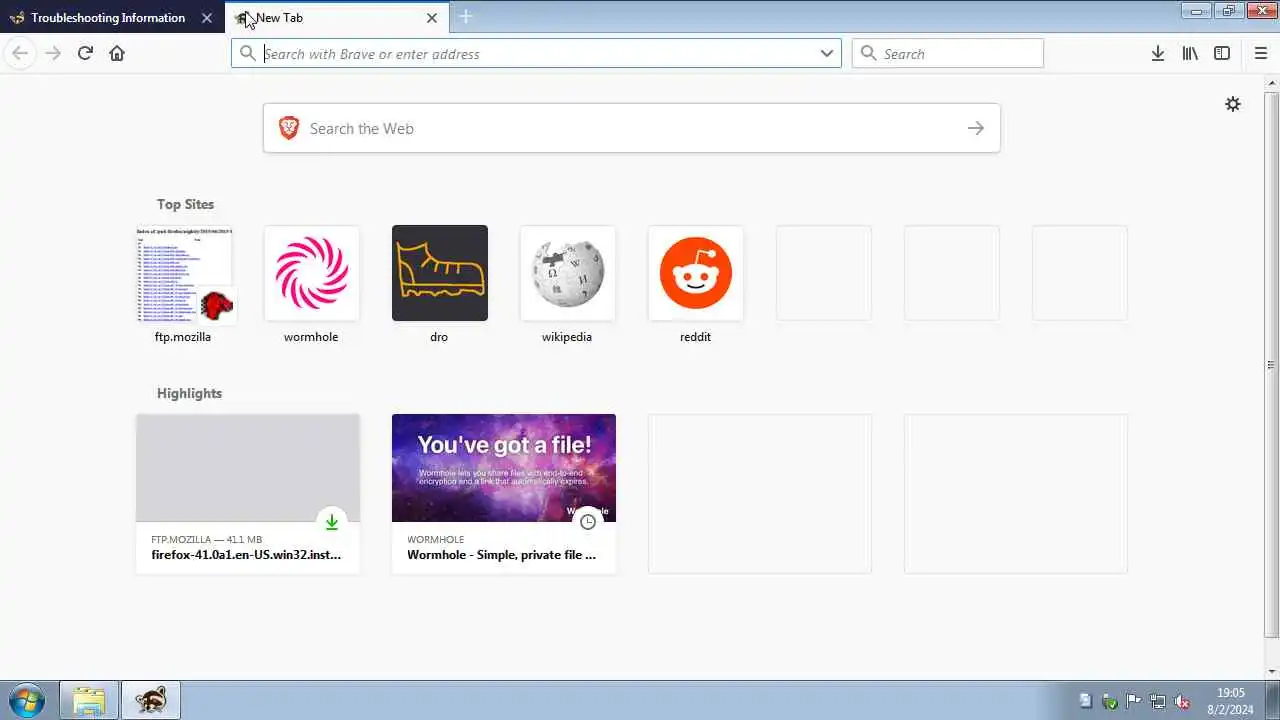Click the green download icon on the FTP.MOZILLA card
This screenshot has height=720, width=1280.
tap(332, 522)
